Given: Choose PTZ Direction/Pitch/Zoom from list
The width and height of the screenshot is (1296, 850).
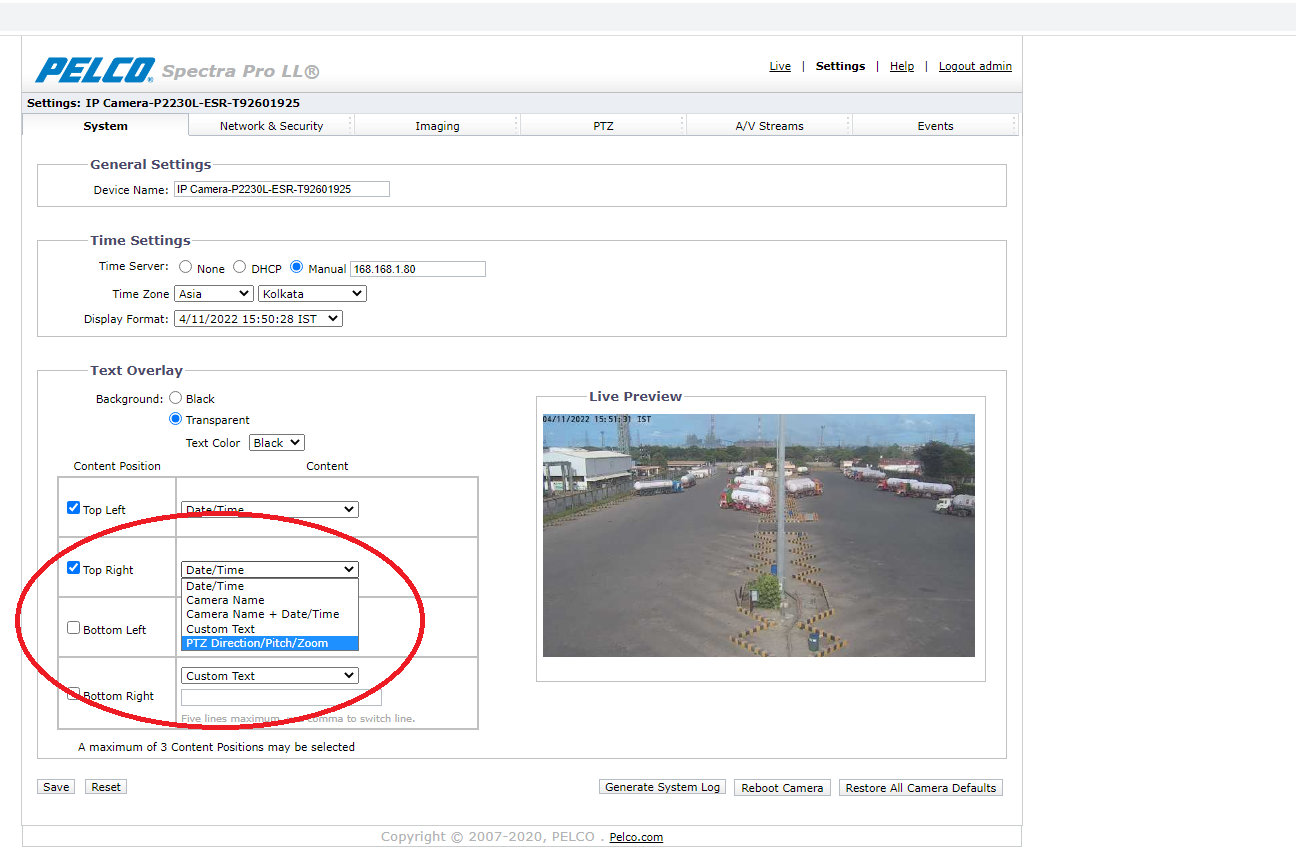Looking at the screenshot, I should (x=257, y=643).
